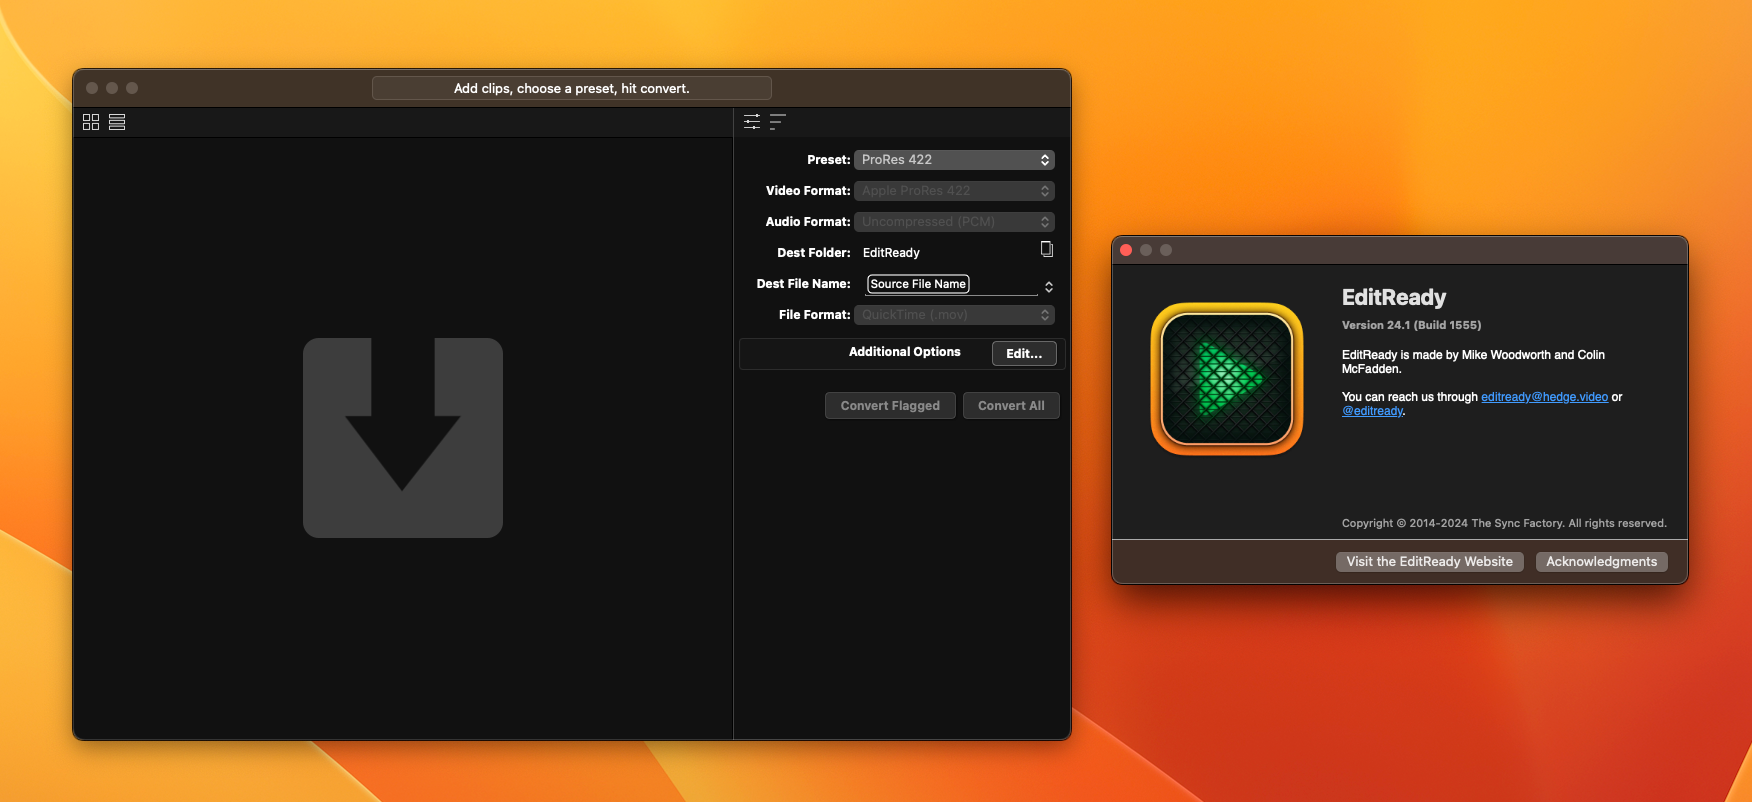
Task: Click the Edit... Additional Options button
Action: click(x=1024, y=354)
